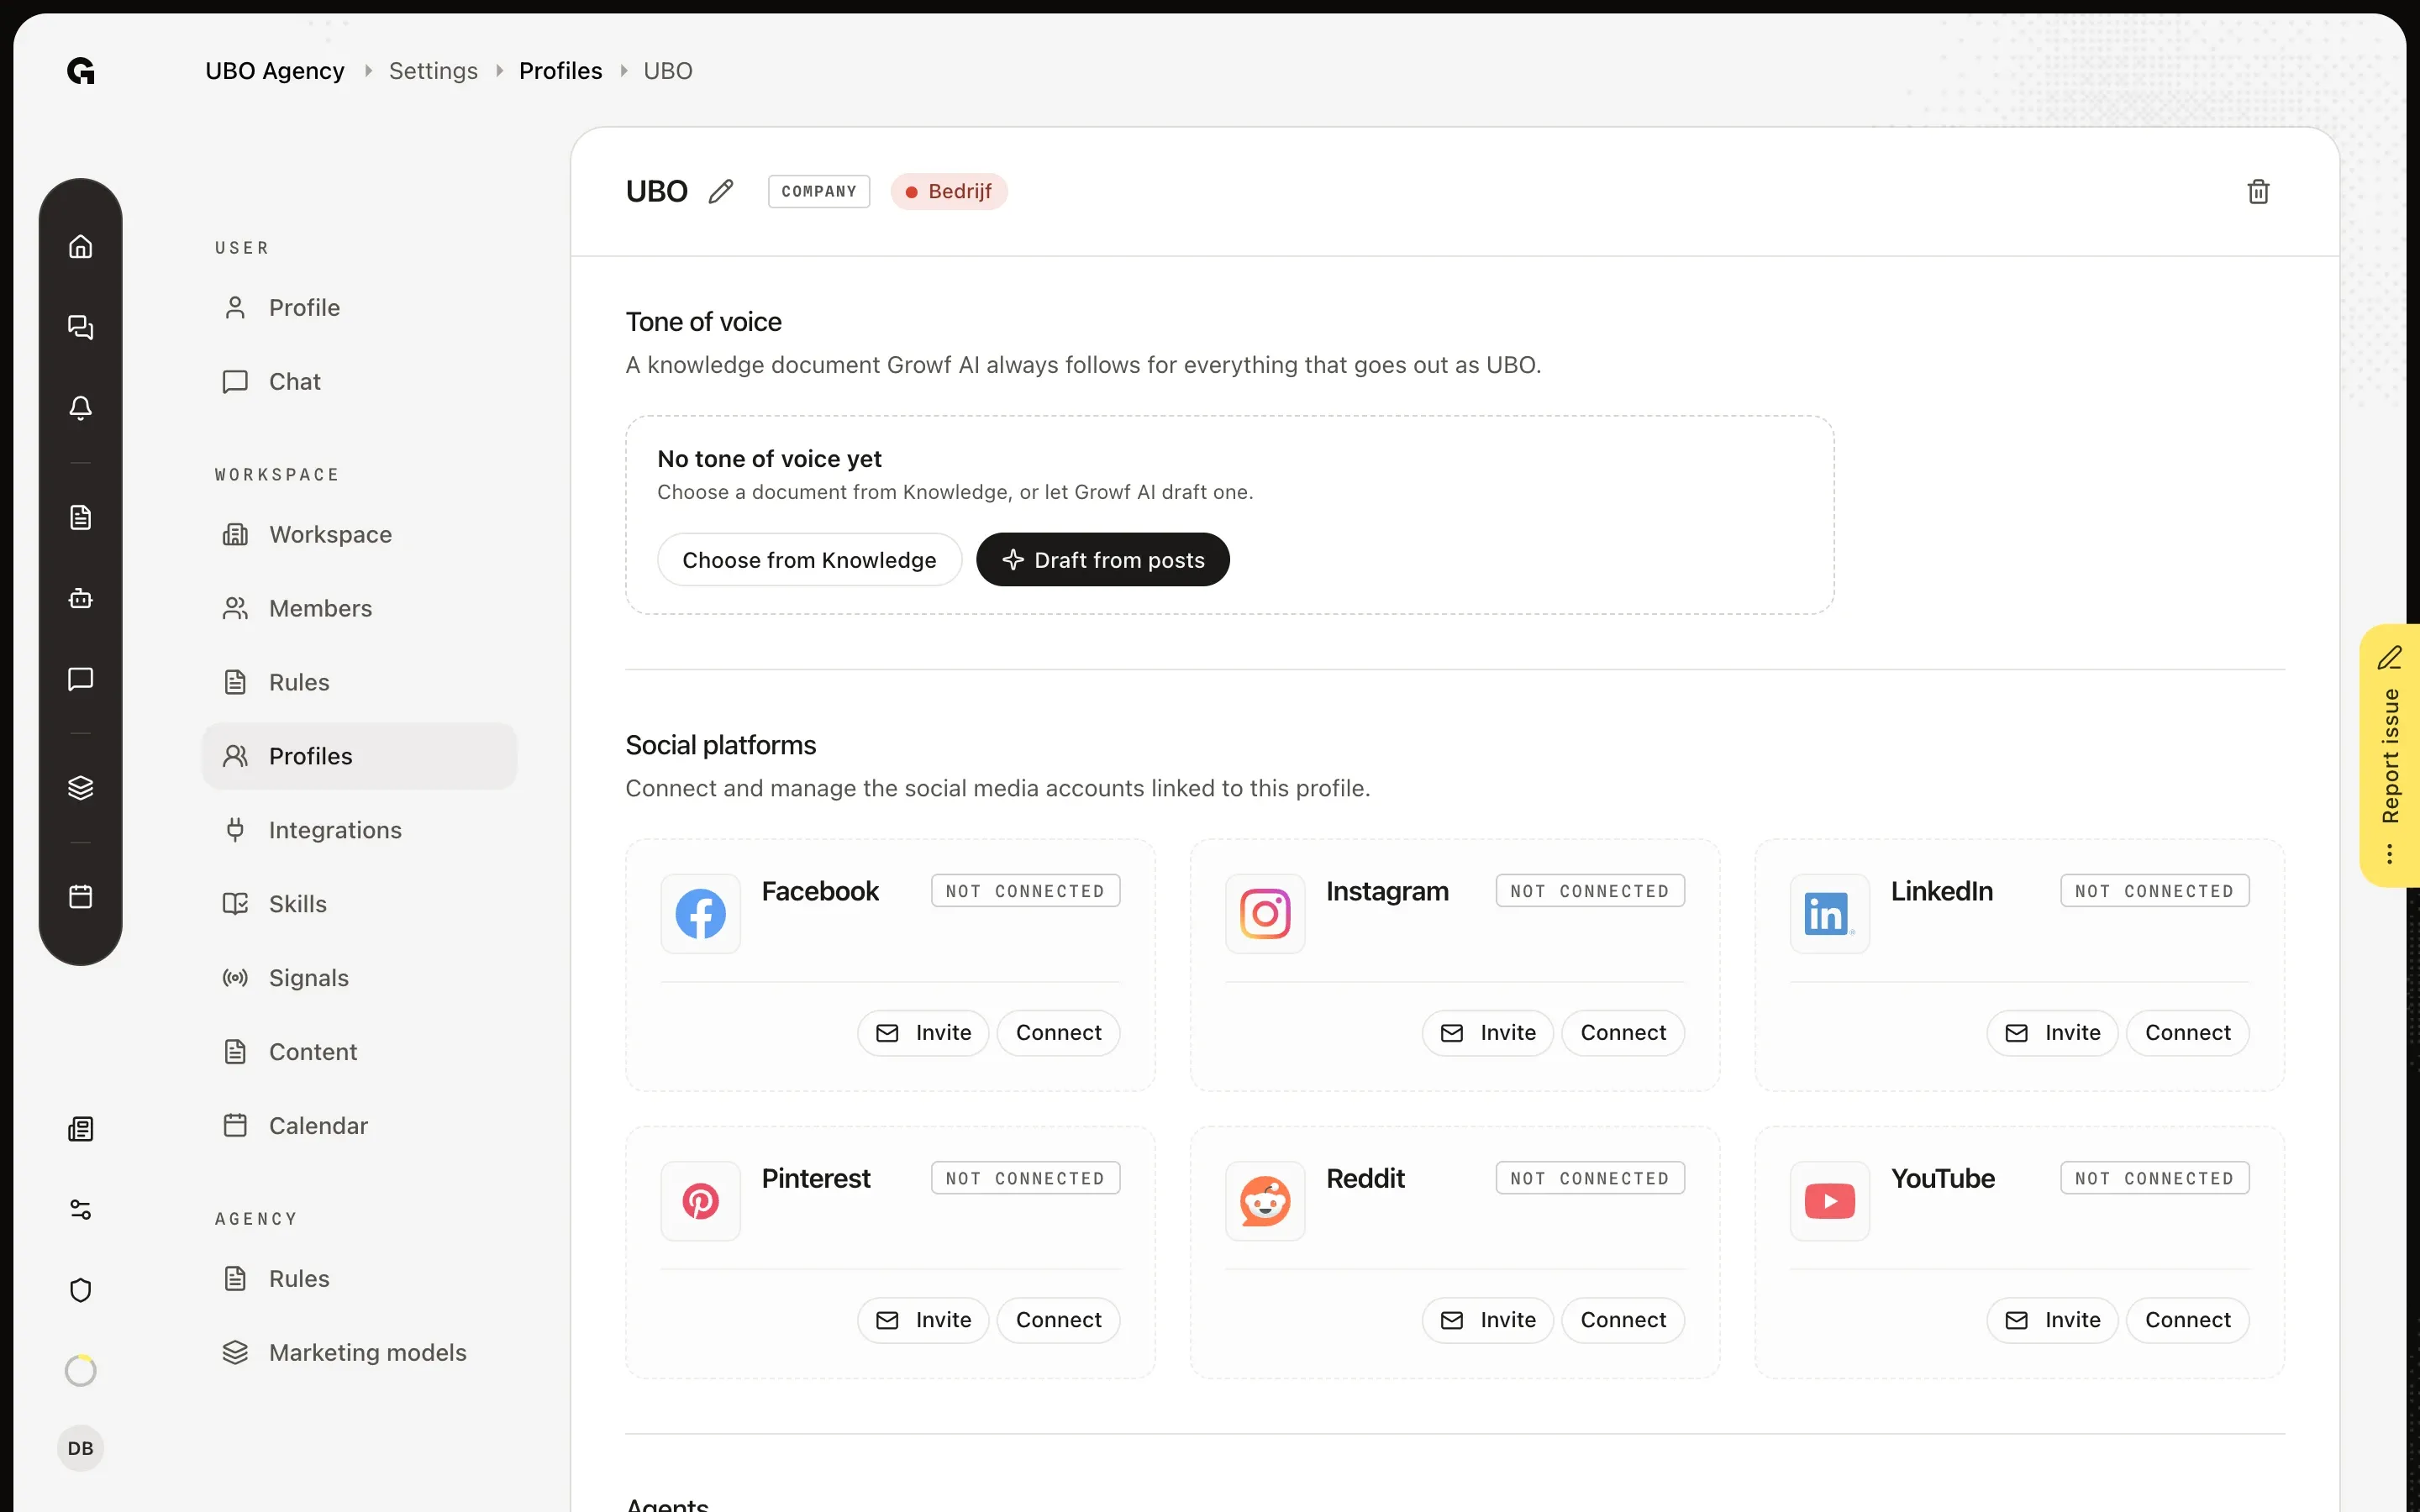
Task: Invite someone for Instagram
Action: tap(1487, 1033)
